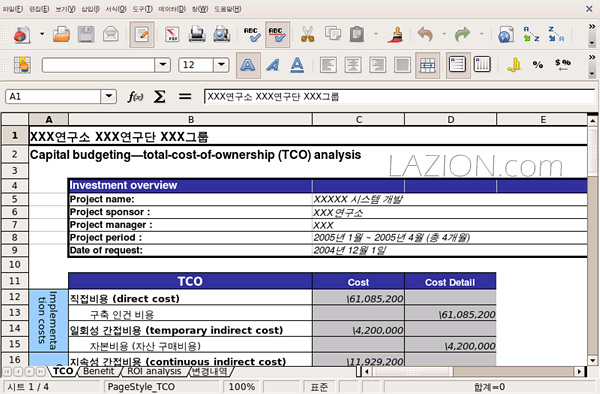This screenshot has width=600, height=394.
Task: Click the horizontal scrollbar right arrow
Action: 580,371
